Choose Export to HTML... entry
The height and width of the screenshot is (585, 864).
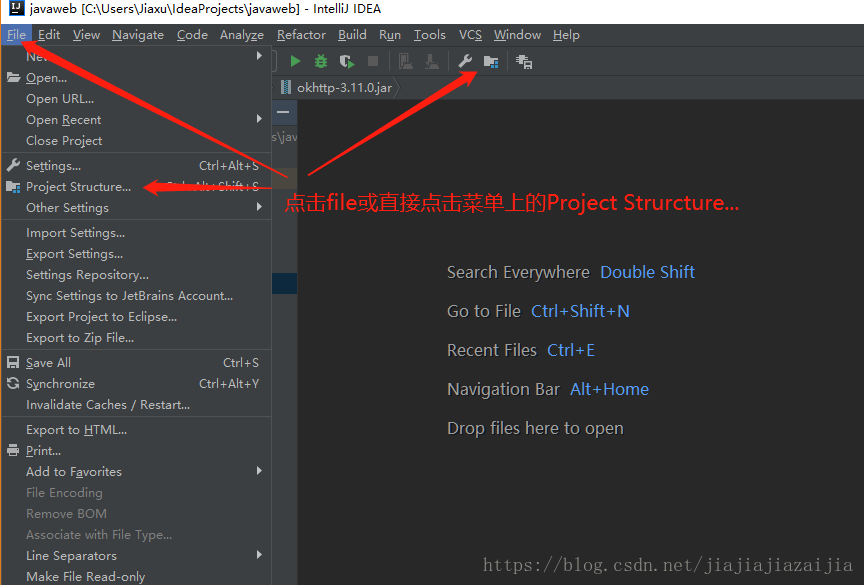pyautogui.click(x=137, y=429)
